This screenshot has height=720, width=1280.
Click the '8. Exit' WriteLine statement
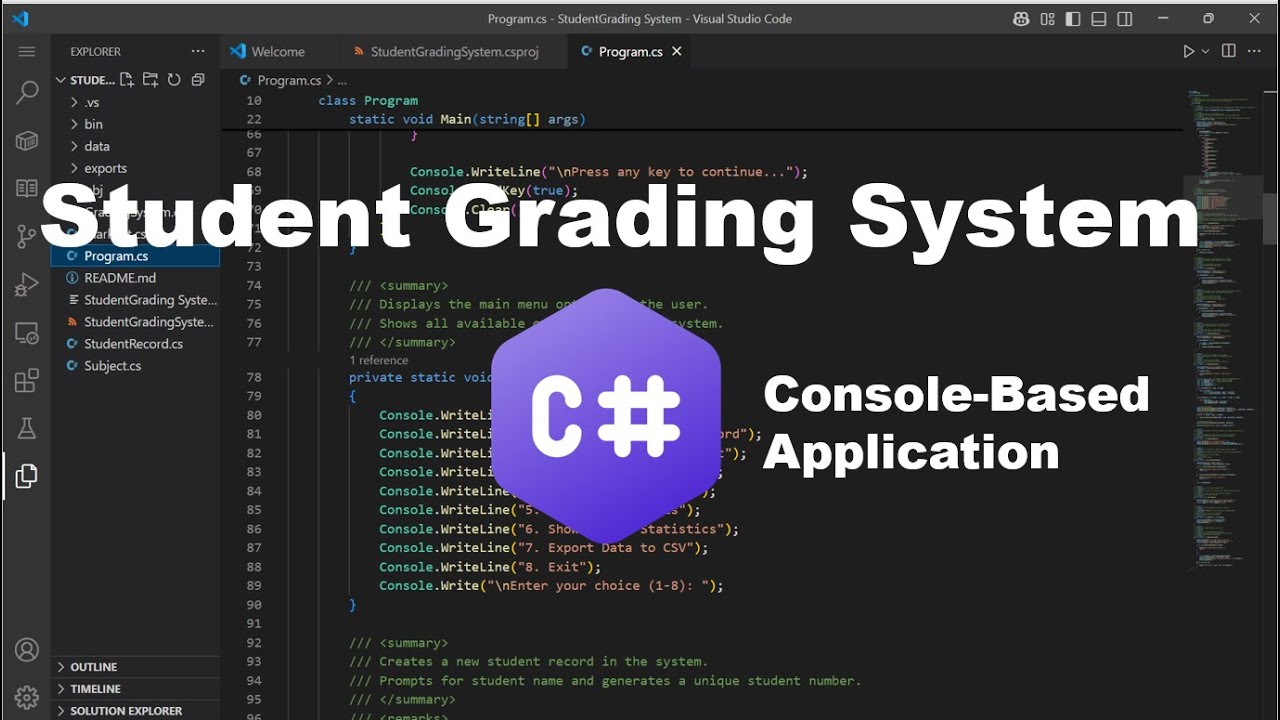click(x=490, y=567)
